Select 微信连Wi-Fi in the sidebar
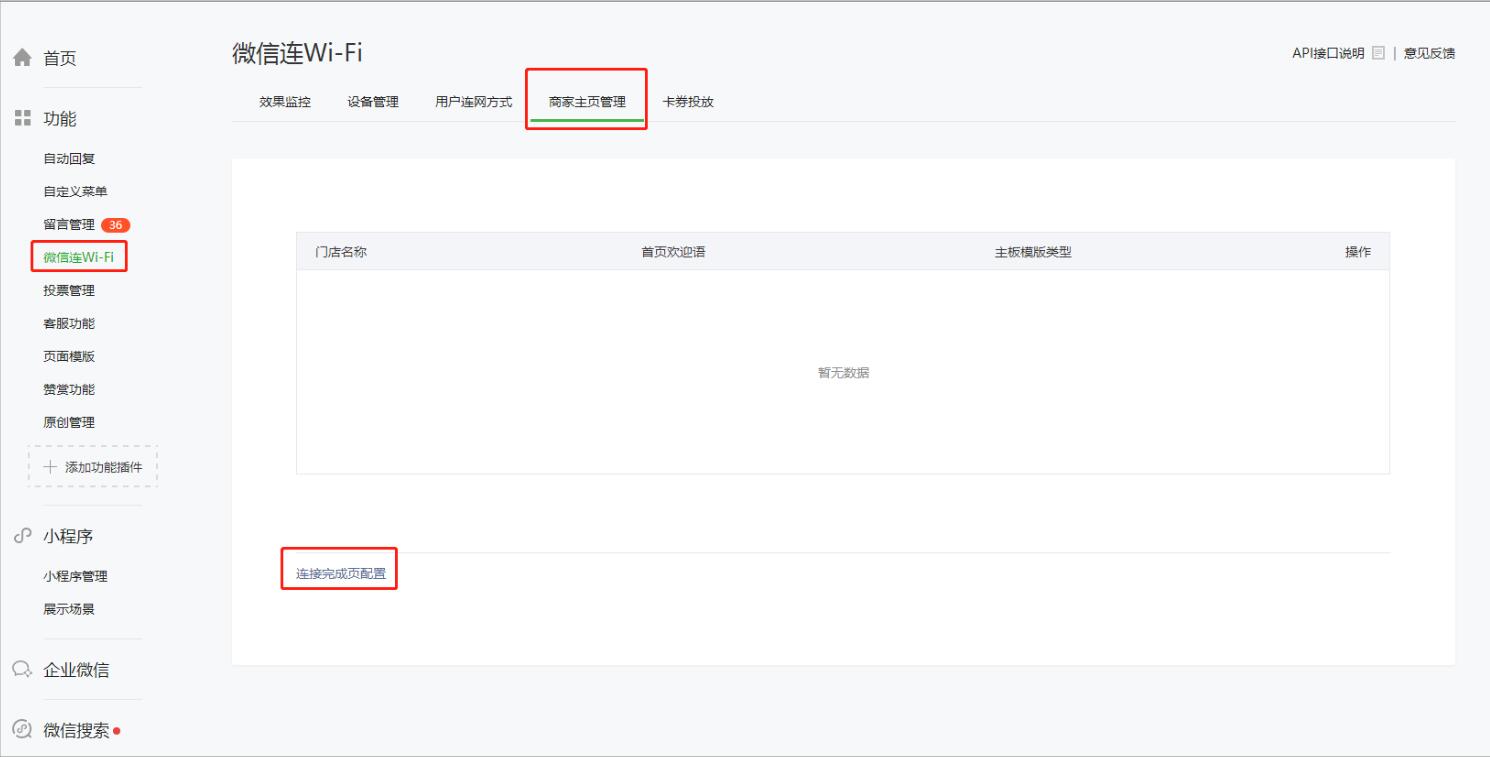This screenshot has height=757, width=1490. coord(78,258)
